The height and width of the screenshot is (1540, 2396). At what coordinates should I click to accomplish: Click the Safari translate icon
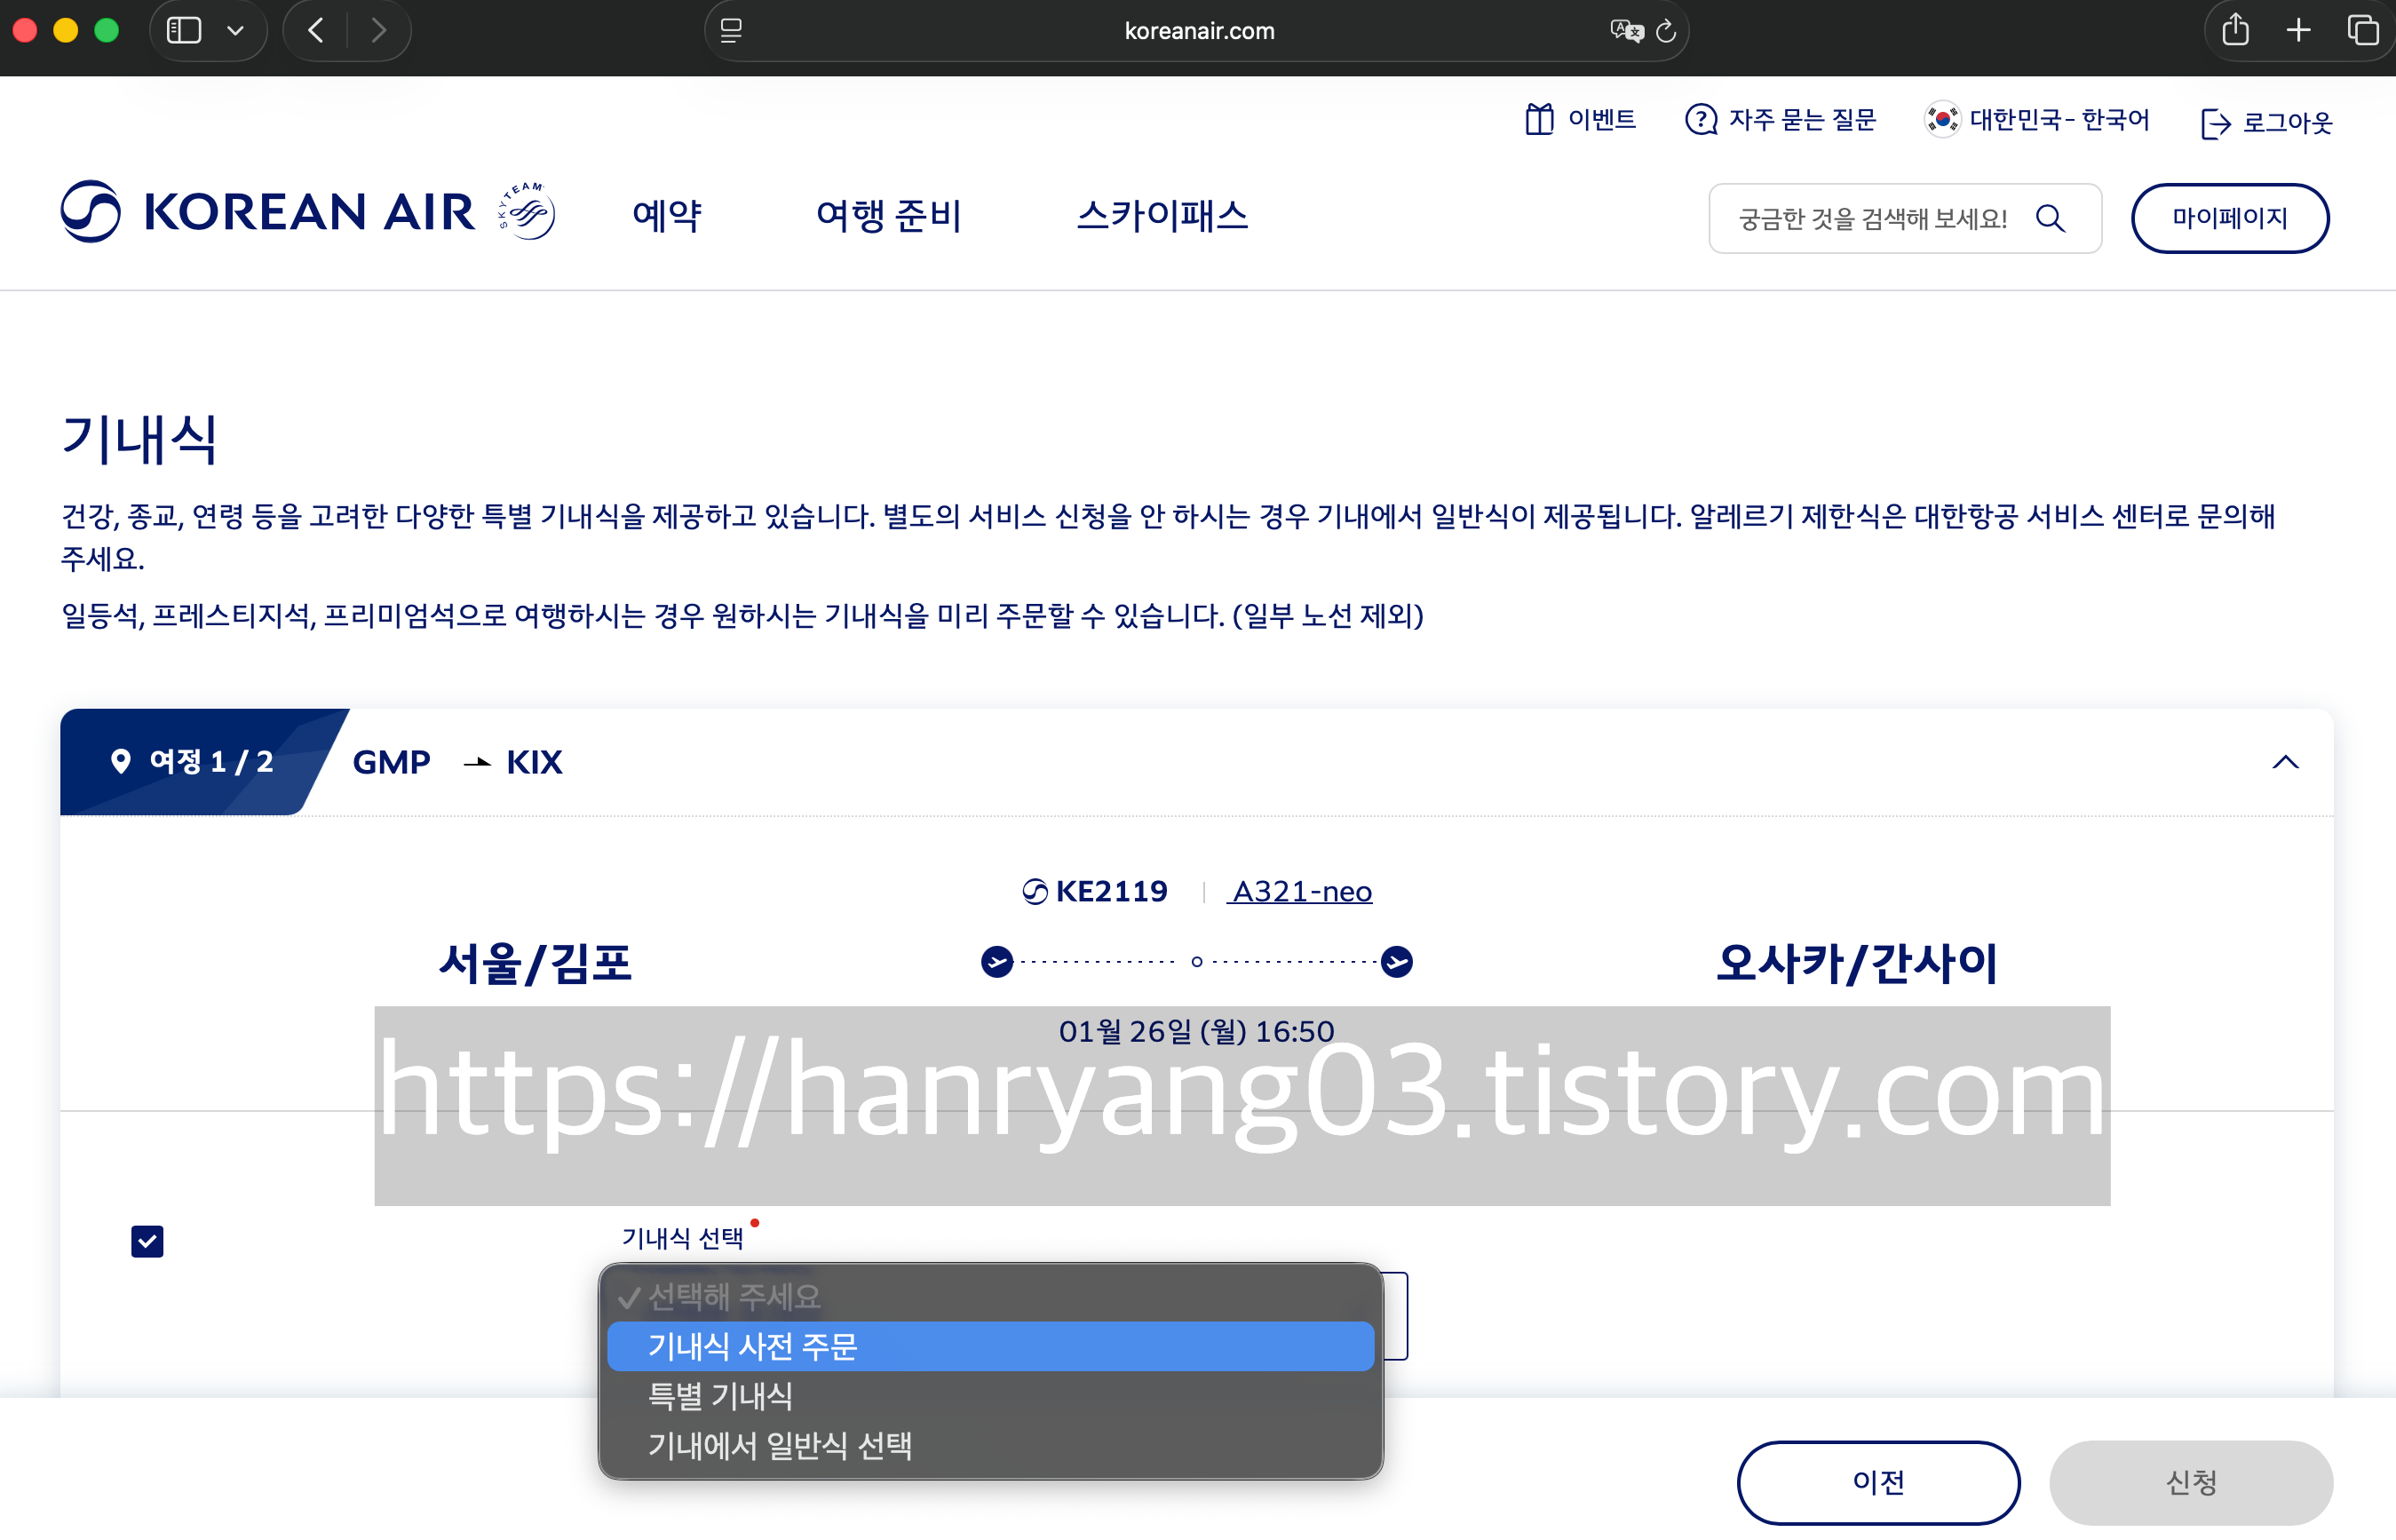coord(1626,31)
